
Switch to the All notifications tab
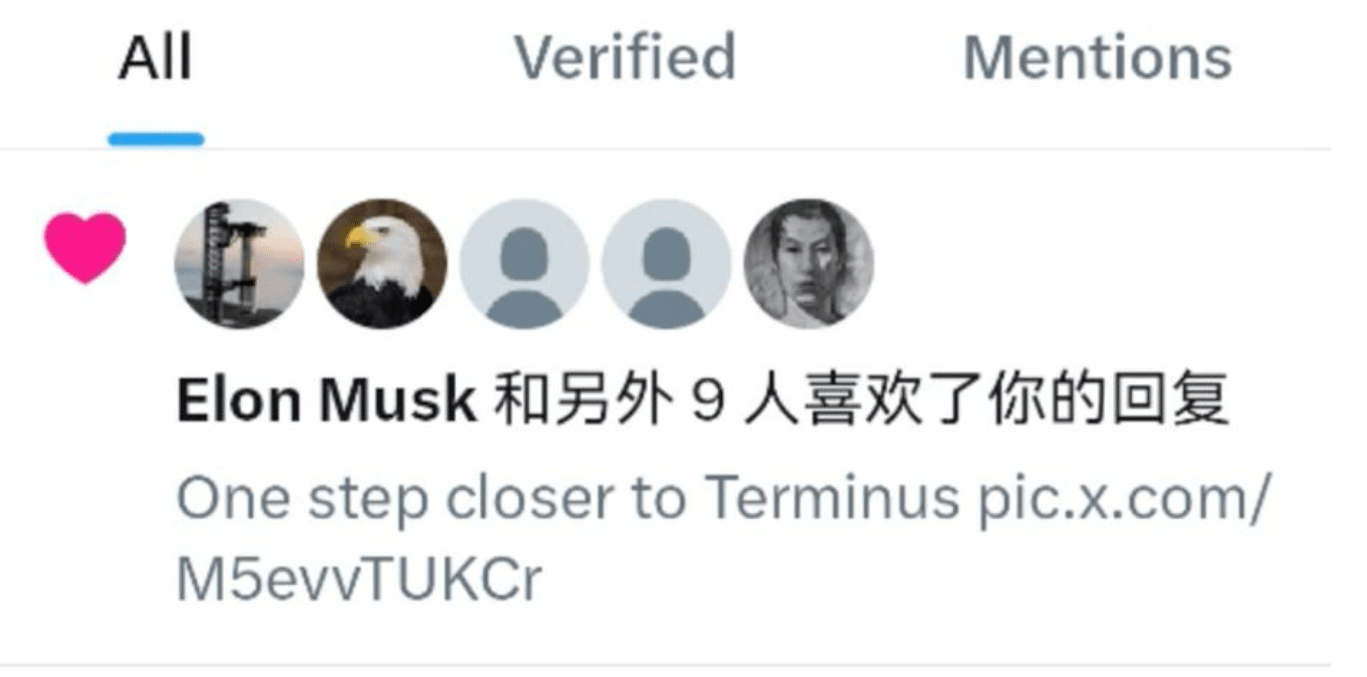155,58
